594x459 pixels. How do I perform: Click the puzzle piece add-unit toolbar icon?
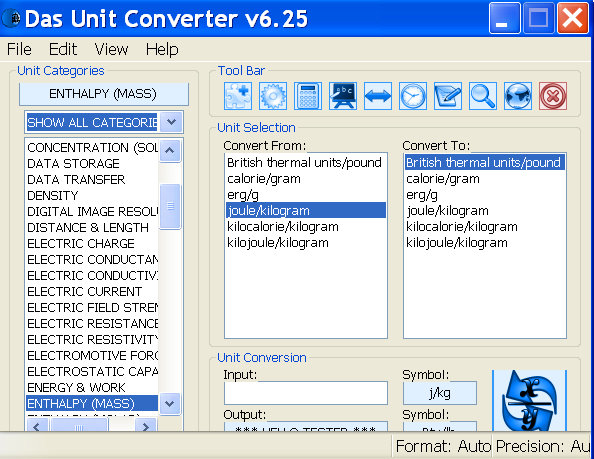coord(238,96)
